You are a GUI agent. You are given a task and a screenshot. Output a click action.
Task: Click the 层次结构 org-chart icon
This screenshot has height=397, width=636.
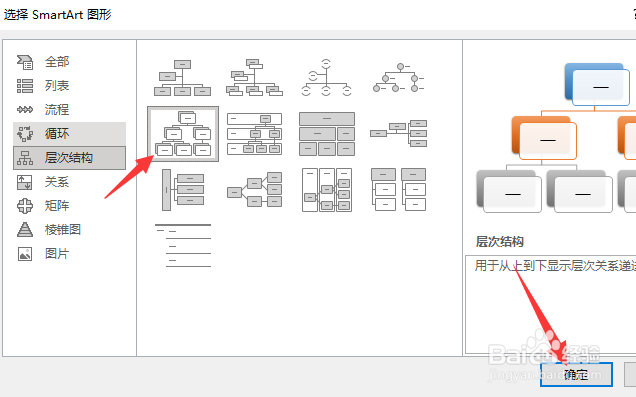tap(25, 158)
